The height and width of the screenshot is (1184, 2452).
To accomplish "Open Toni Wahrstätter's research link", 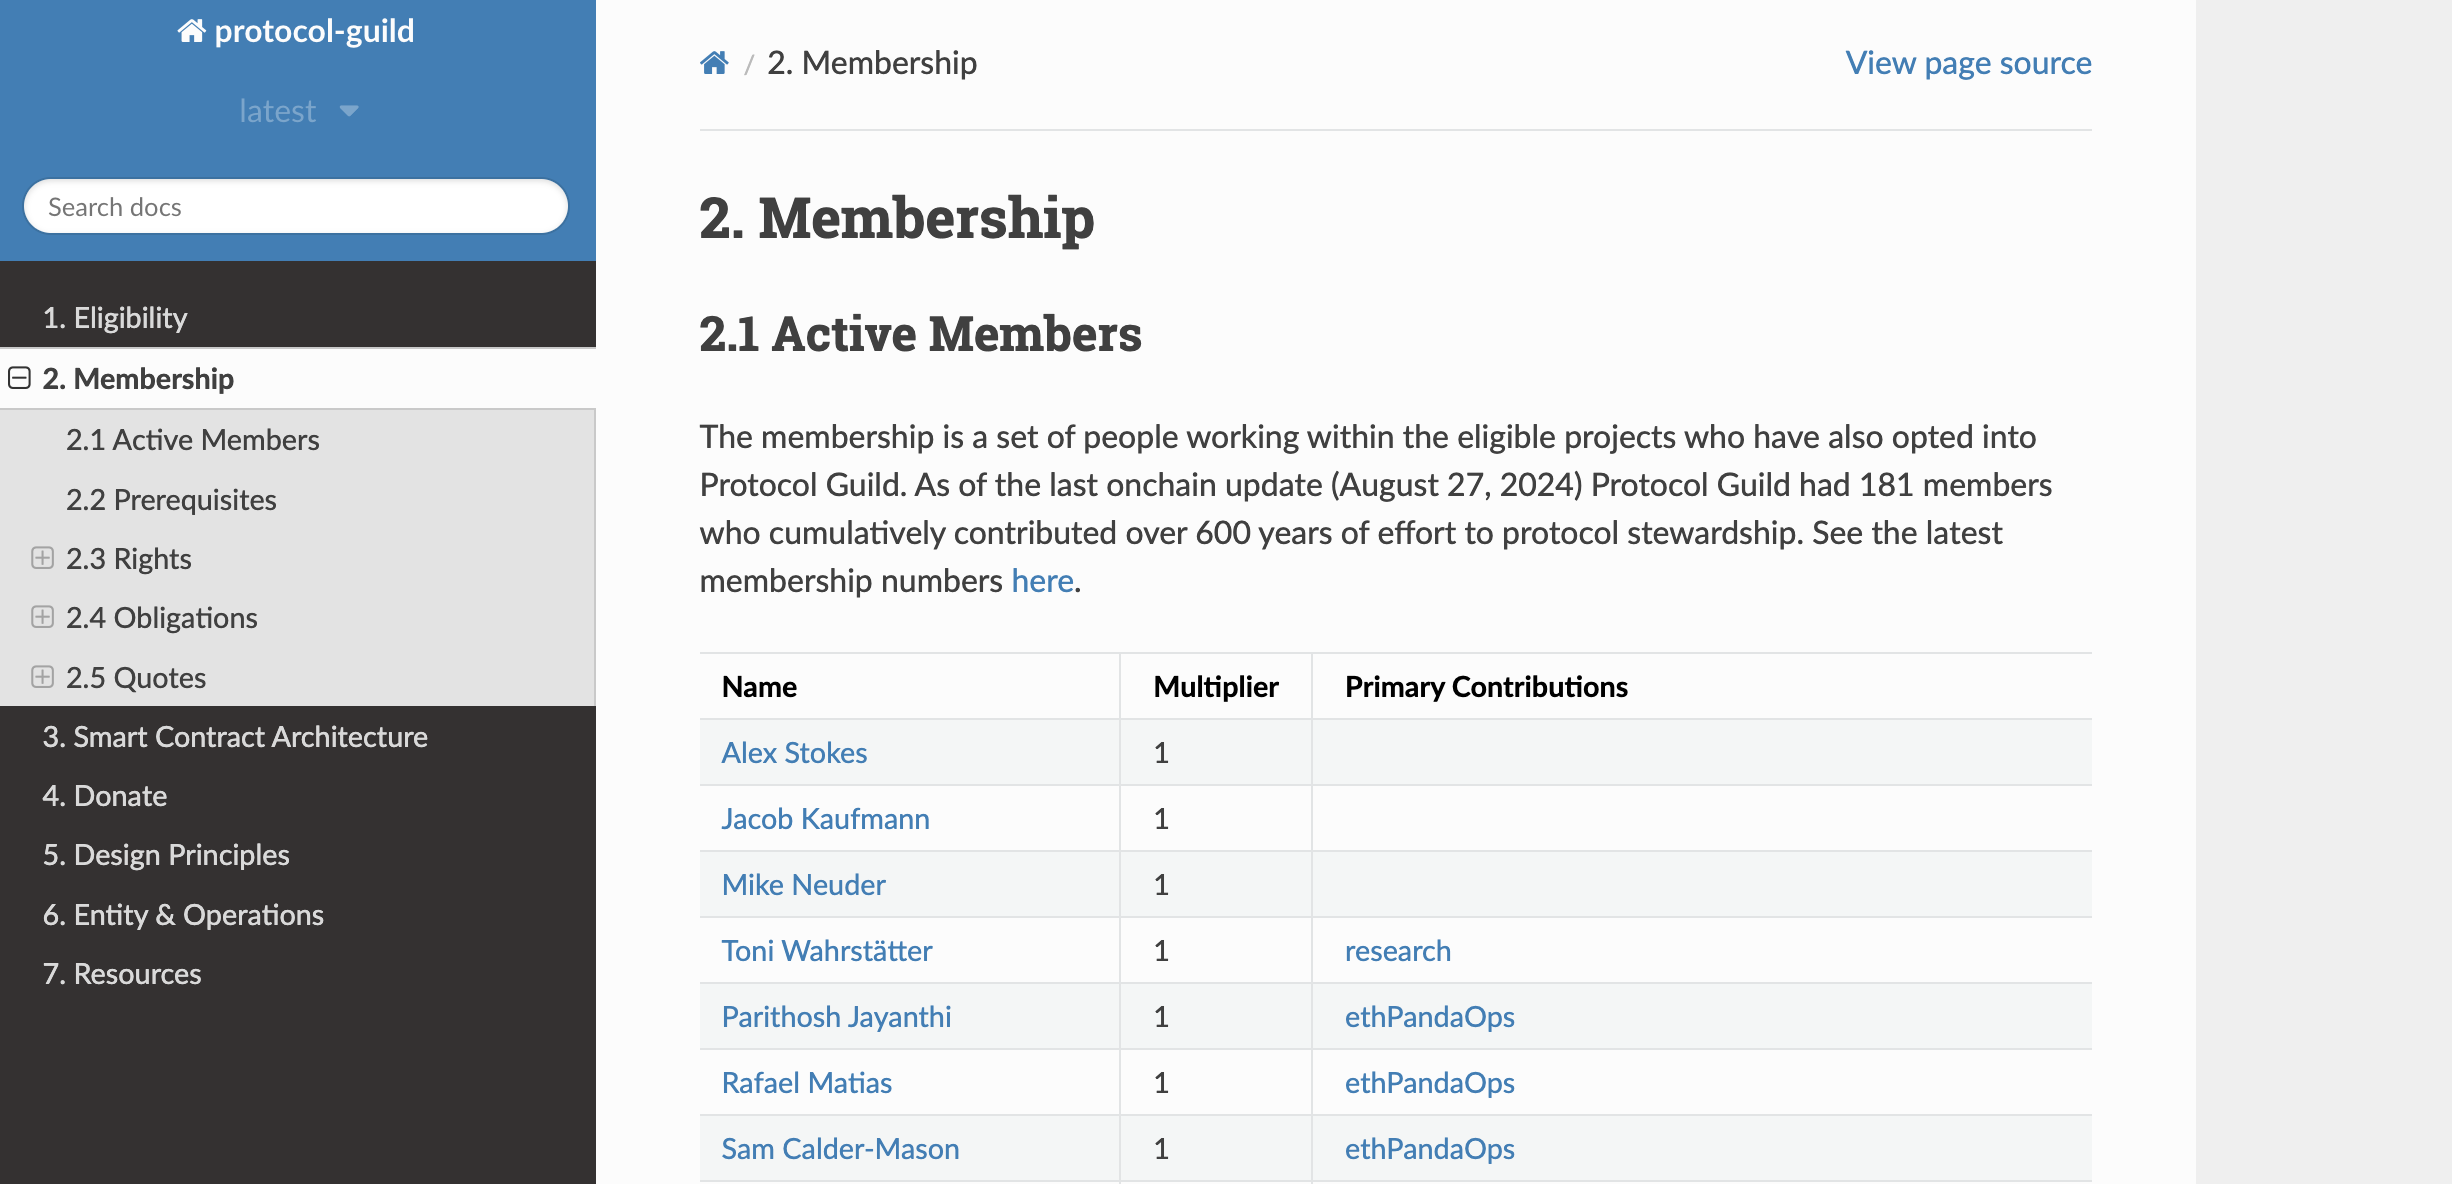I will 1397,951.
